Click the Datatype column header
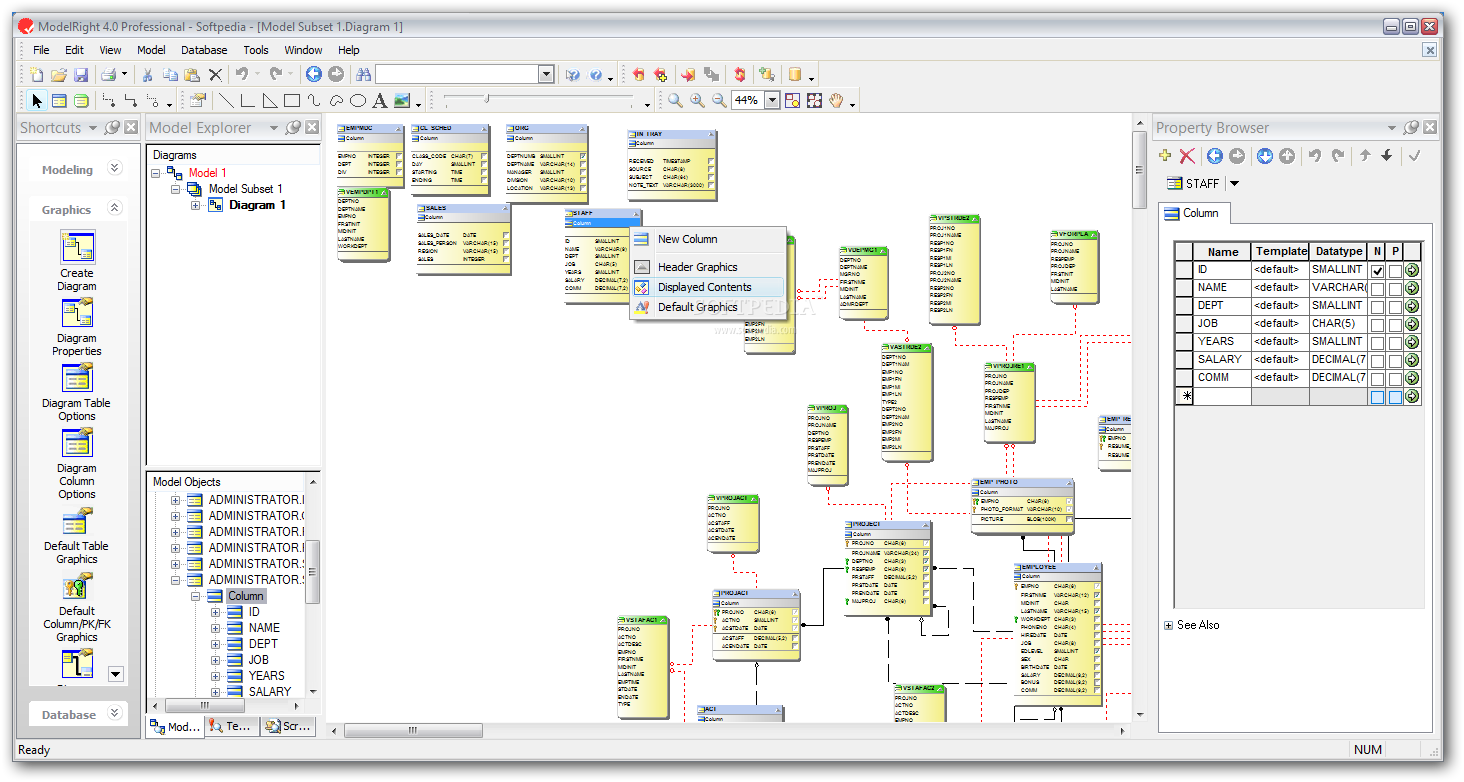The image size is (1464, 782). coord(1339,251)
